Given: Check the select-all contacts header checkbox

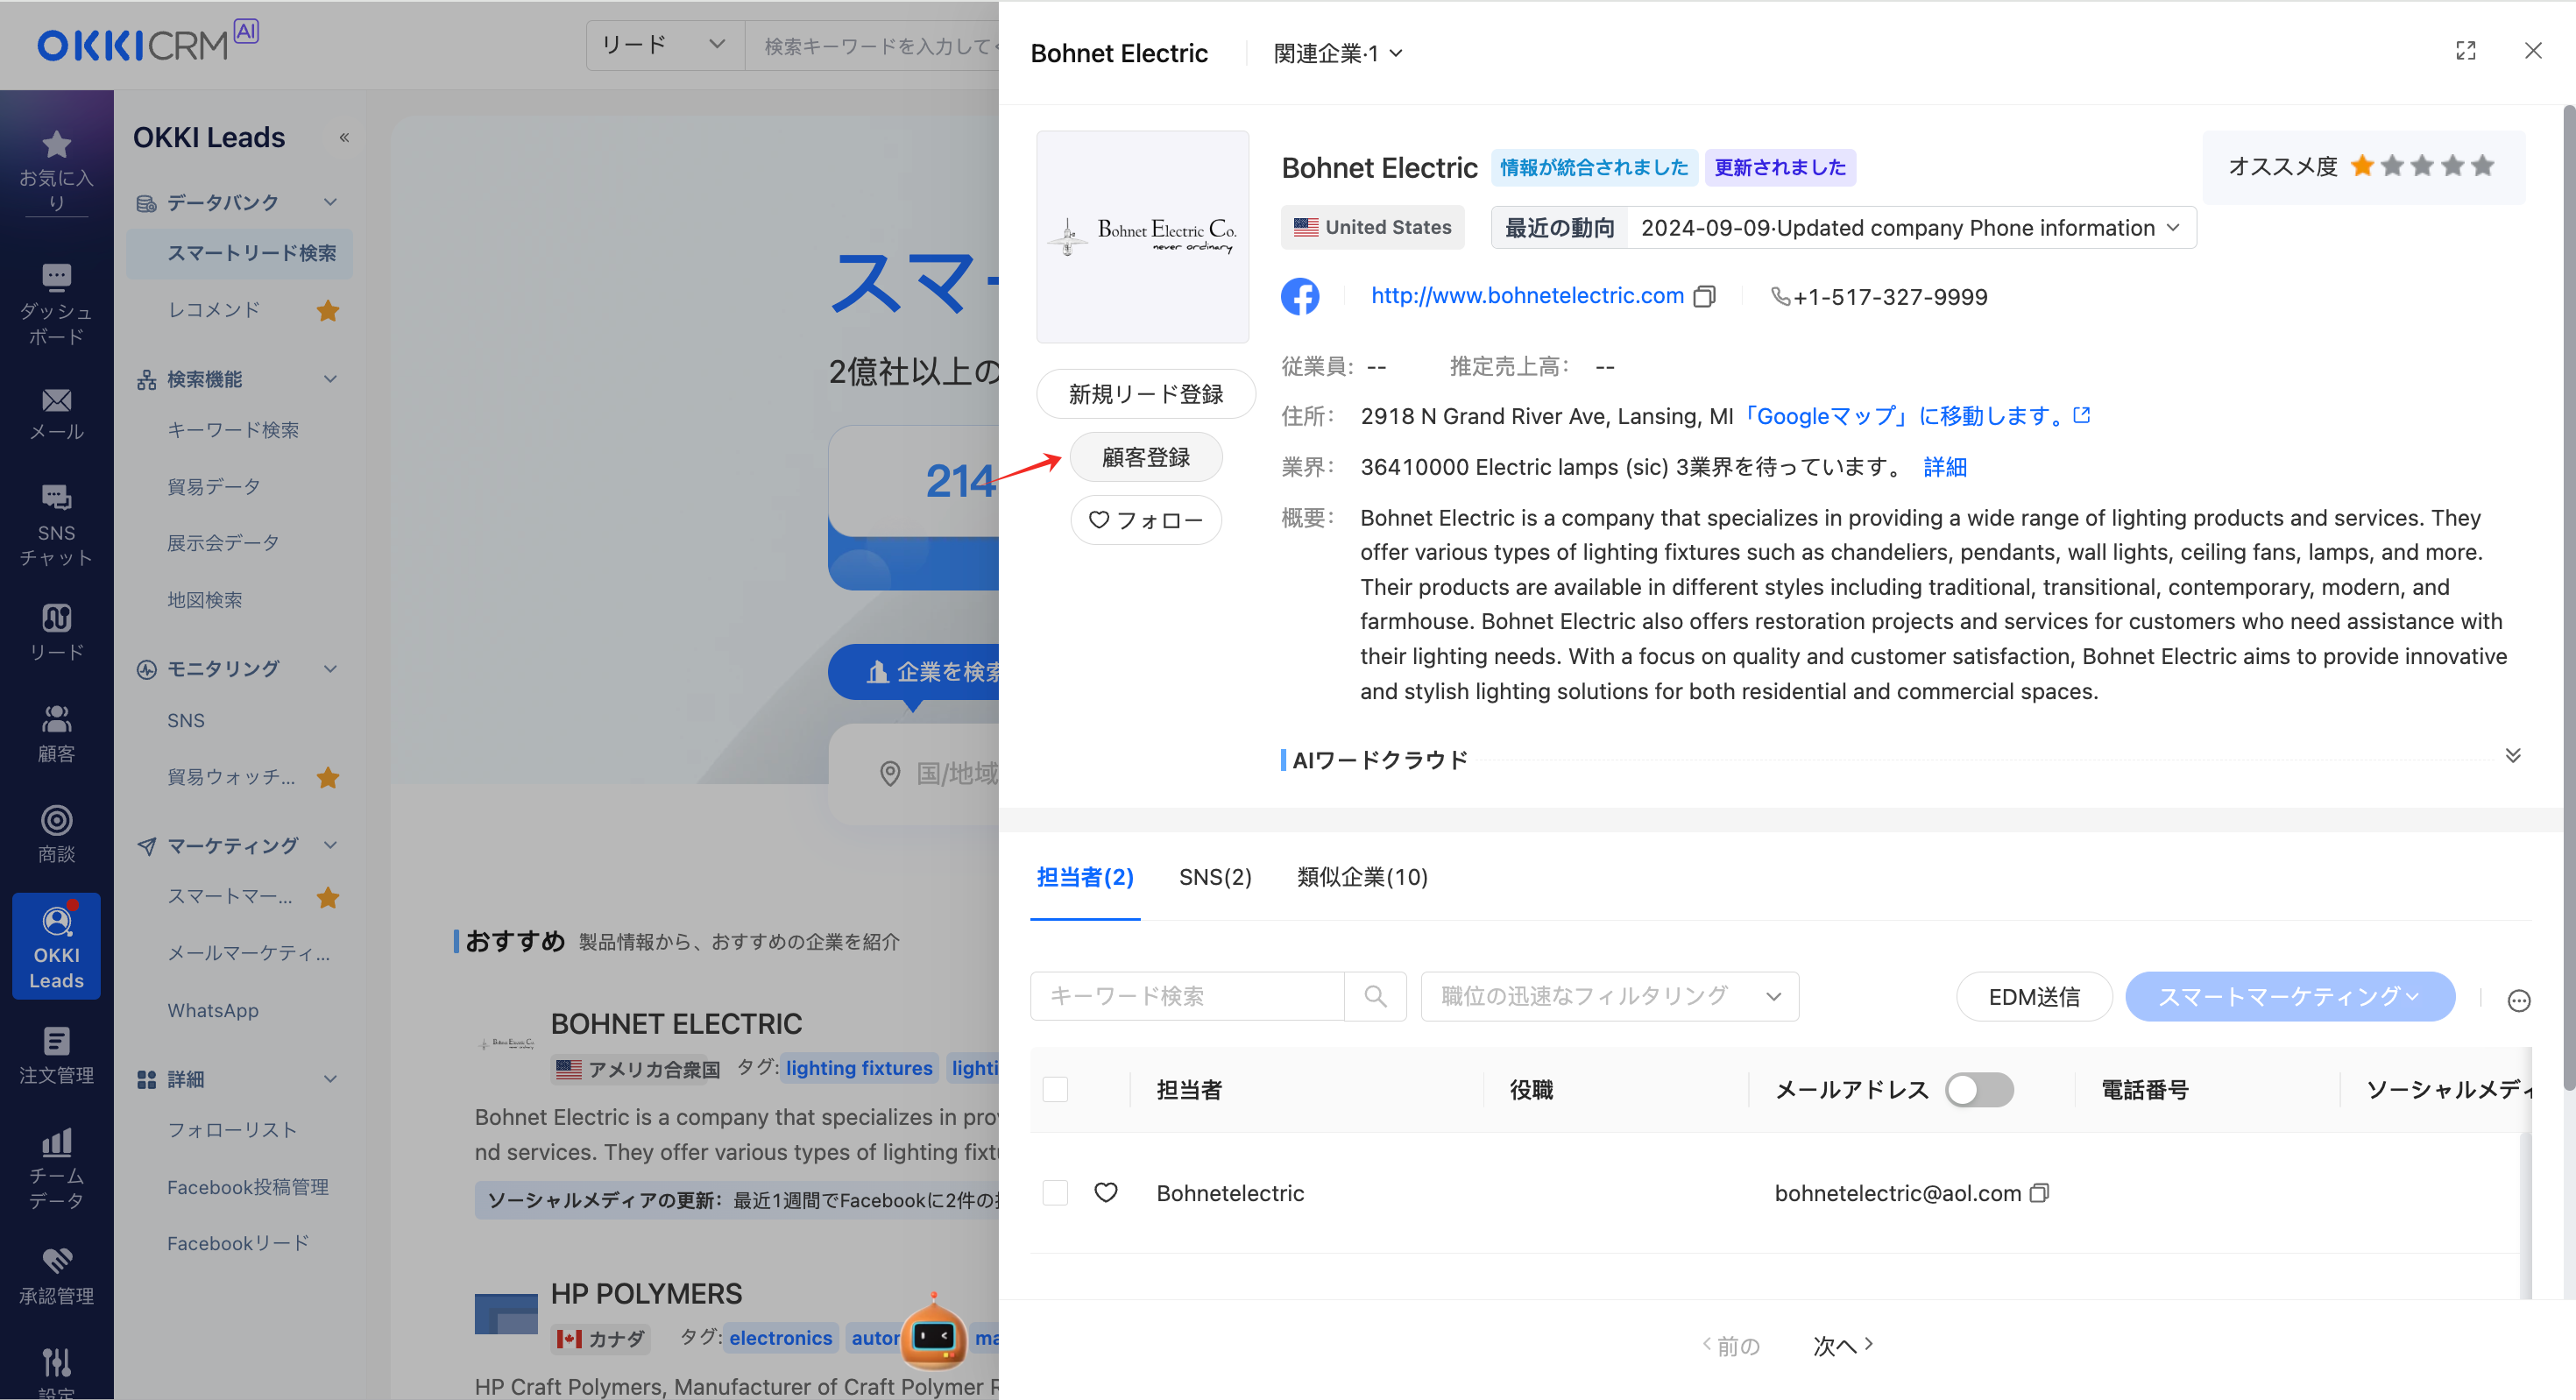Looking at the screenshot, I should [x=1055, y=1089].
